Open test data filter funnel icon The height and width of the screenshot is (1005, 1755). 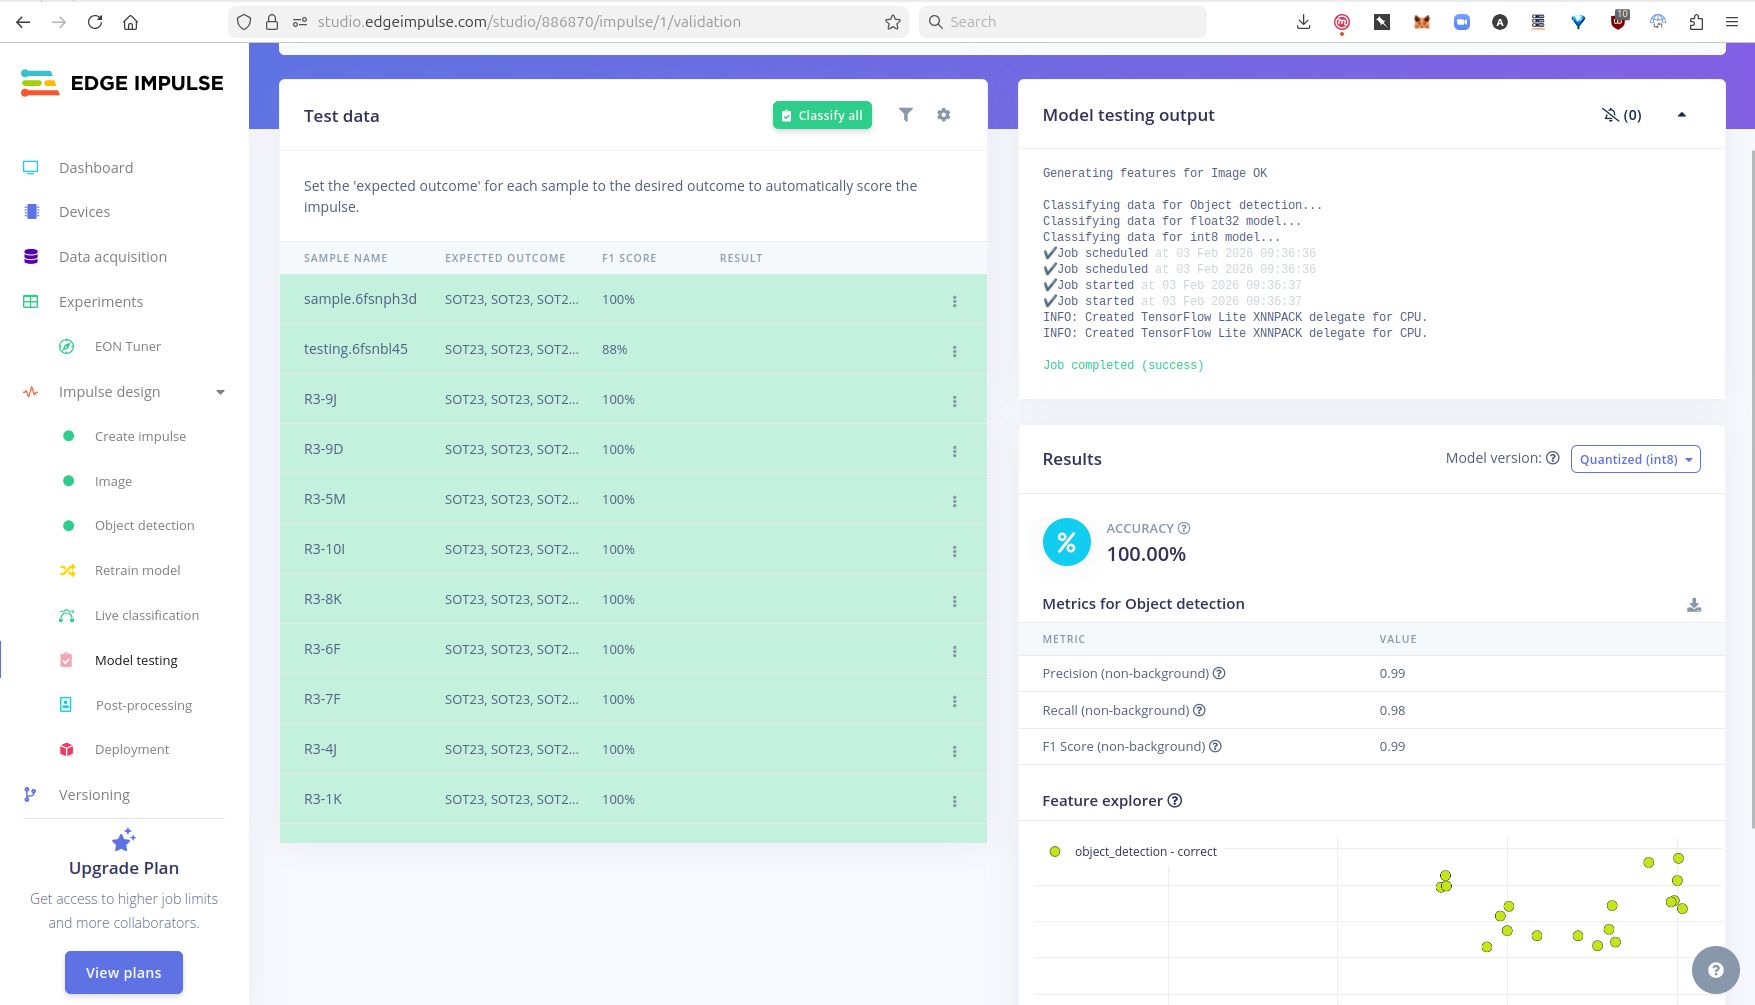point(906,115)
